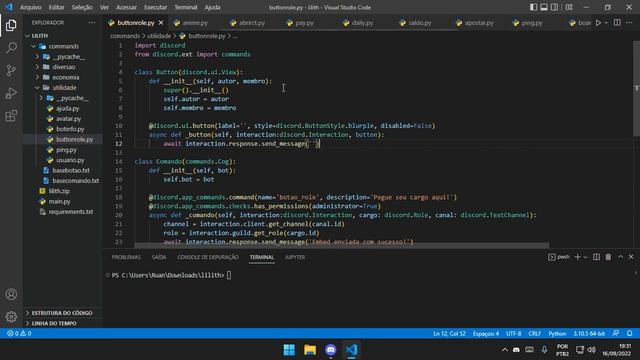The image size is (640, 360).
Task: Open editor more actions ellipsis
Action: tap(629, 23)
